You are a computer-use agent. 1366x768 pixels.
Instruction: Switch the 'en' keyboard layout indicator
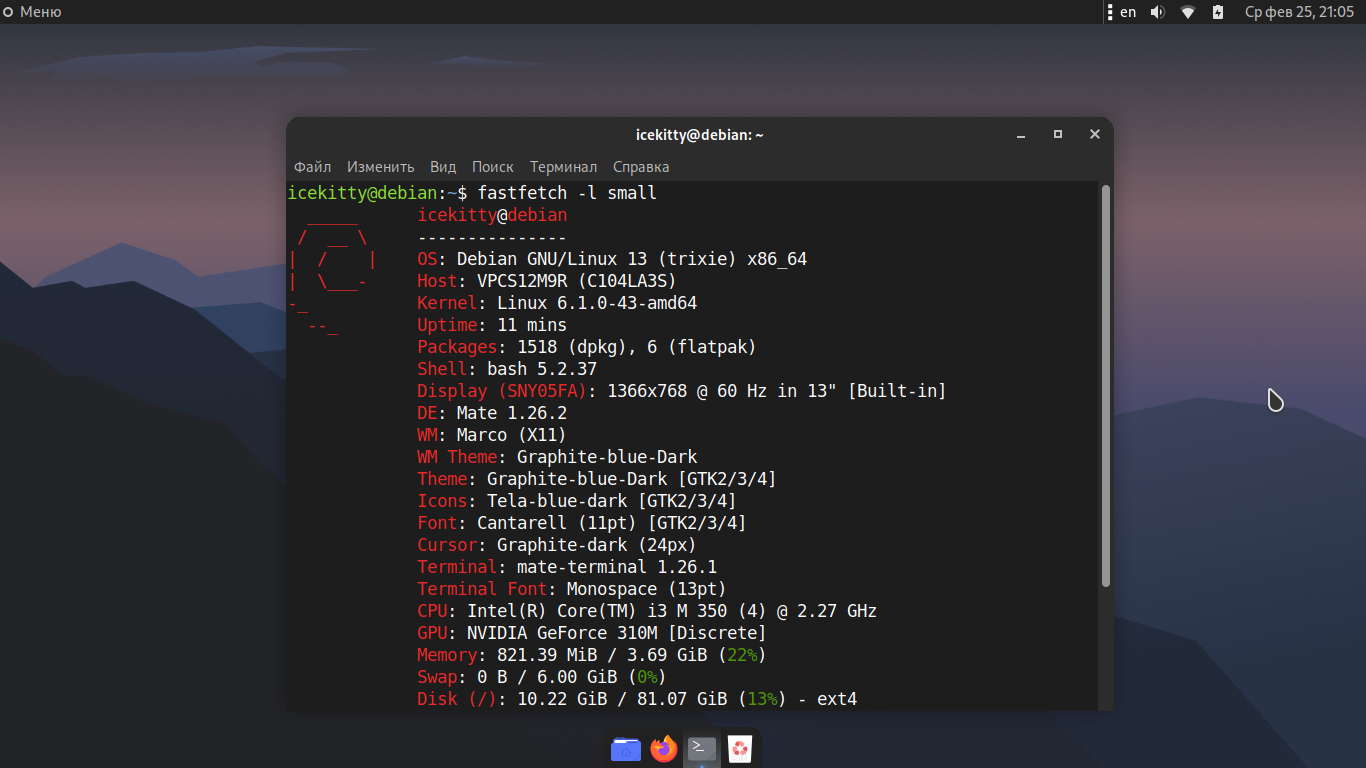click(1128, 12)
